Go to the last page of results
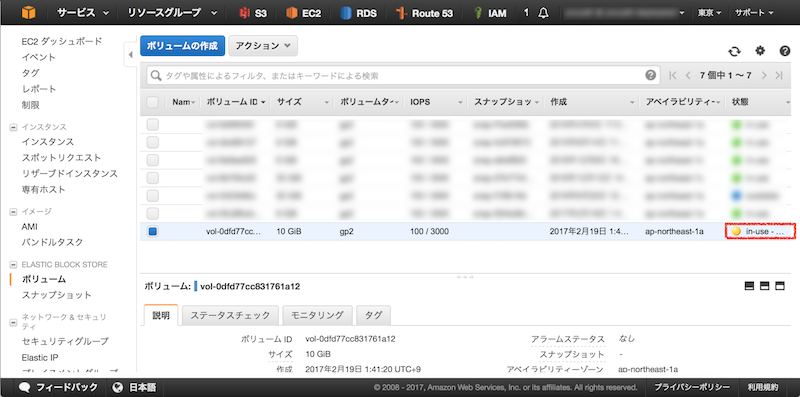The width and height of the screenshot is (800, 397). click(x=779, y=76)
